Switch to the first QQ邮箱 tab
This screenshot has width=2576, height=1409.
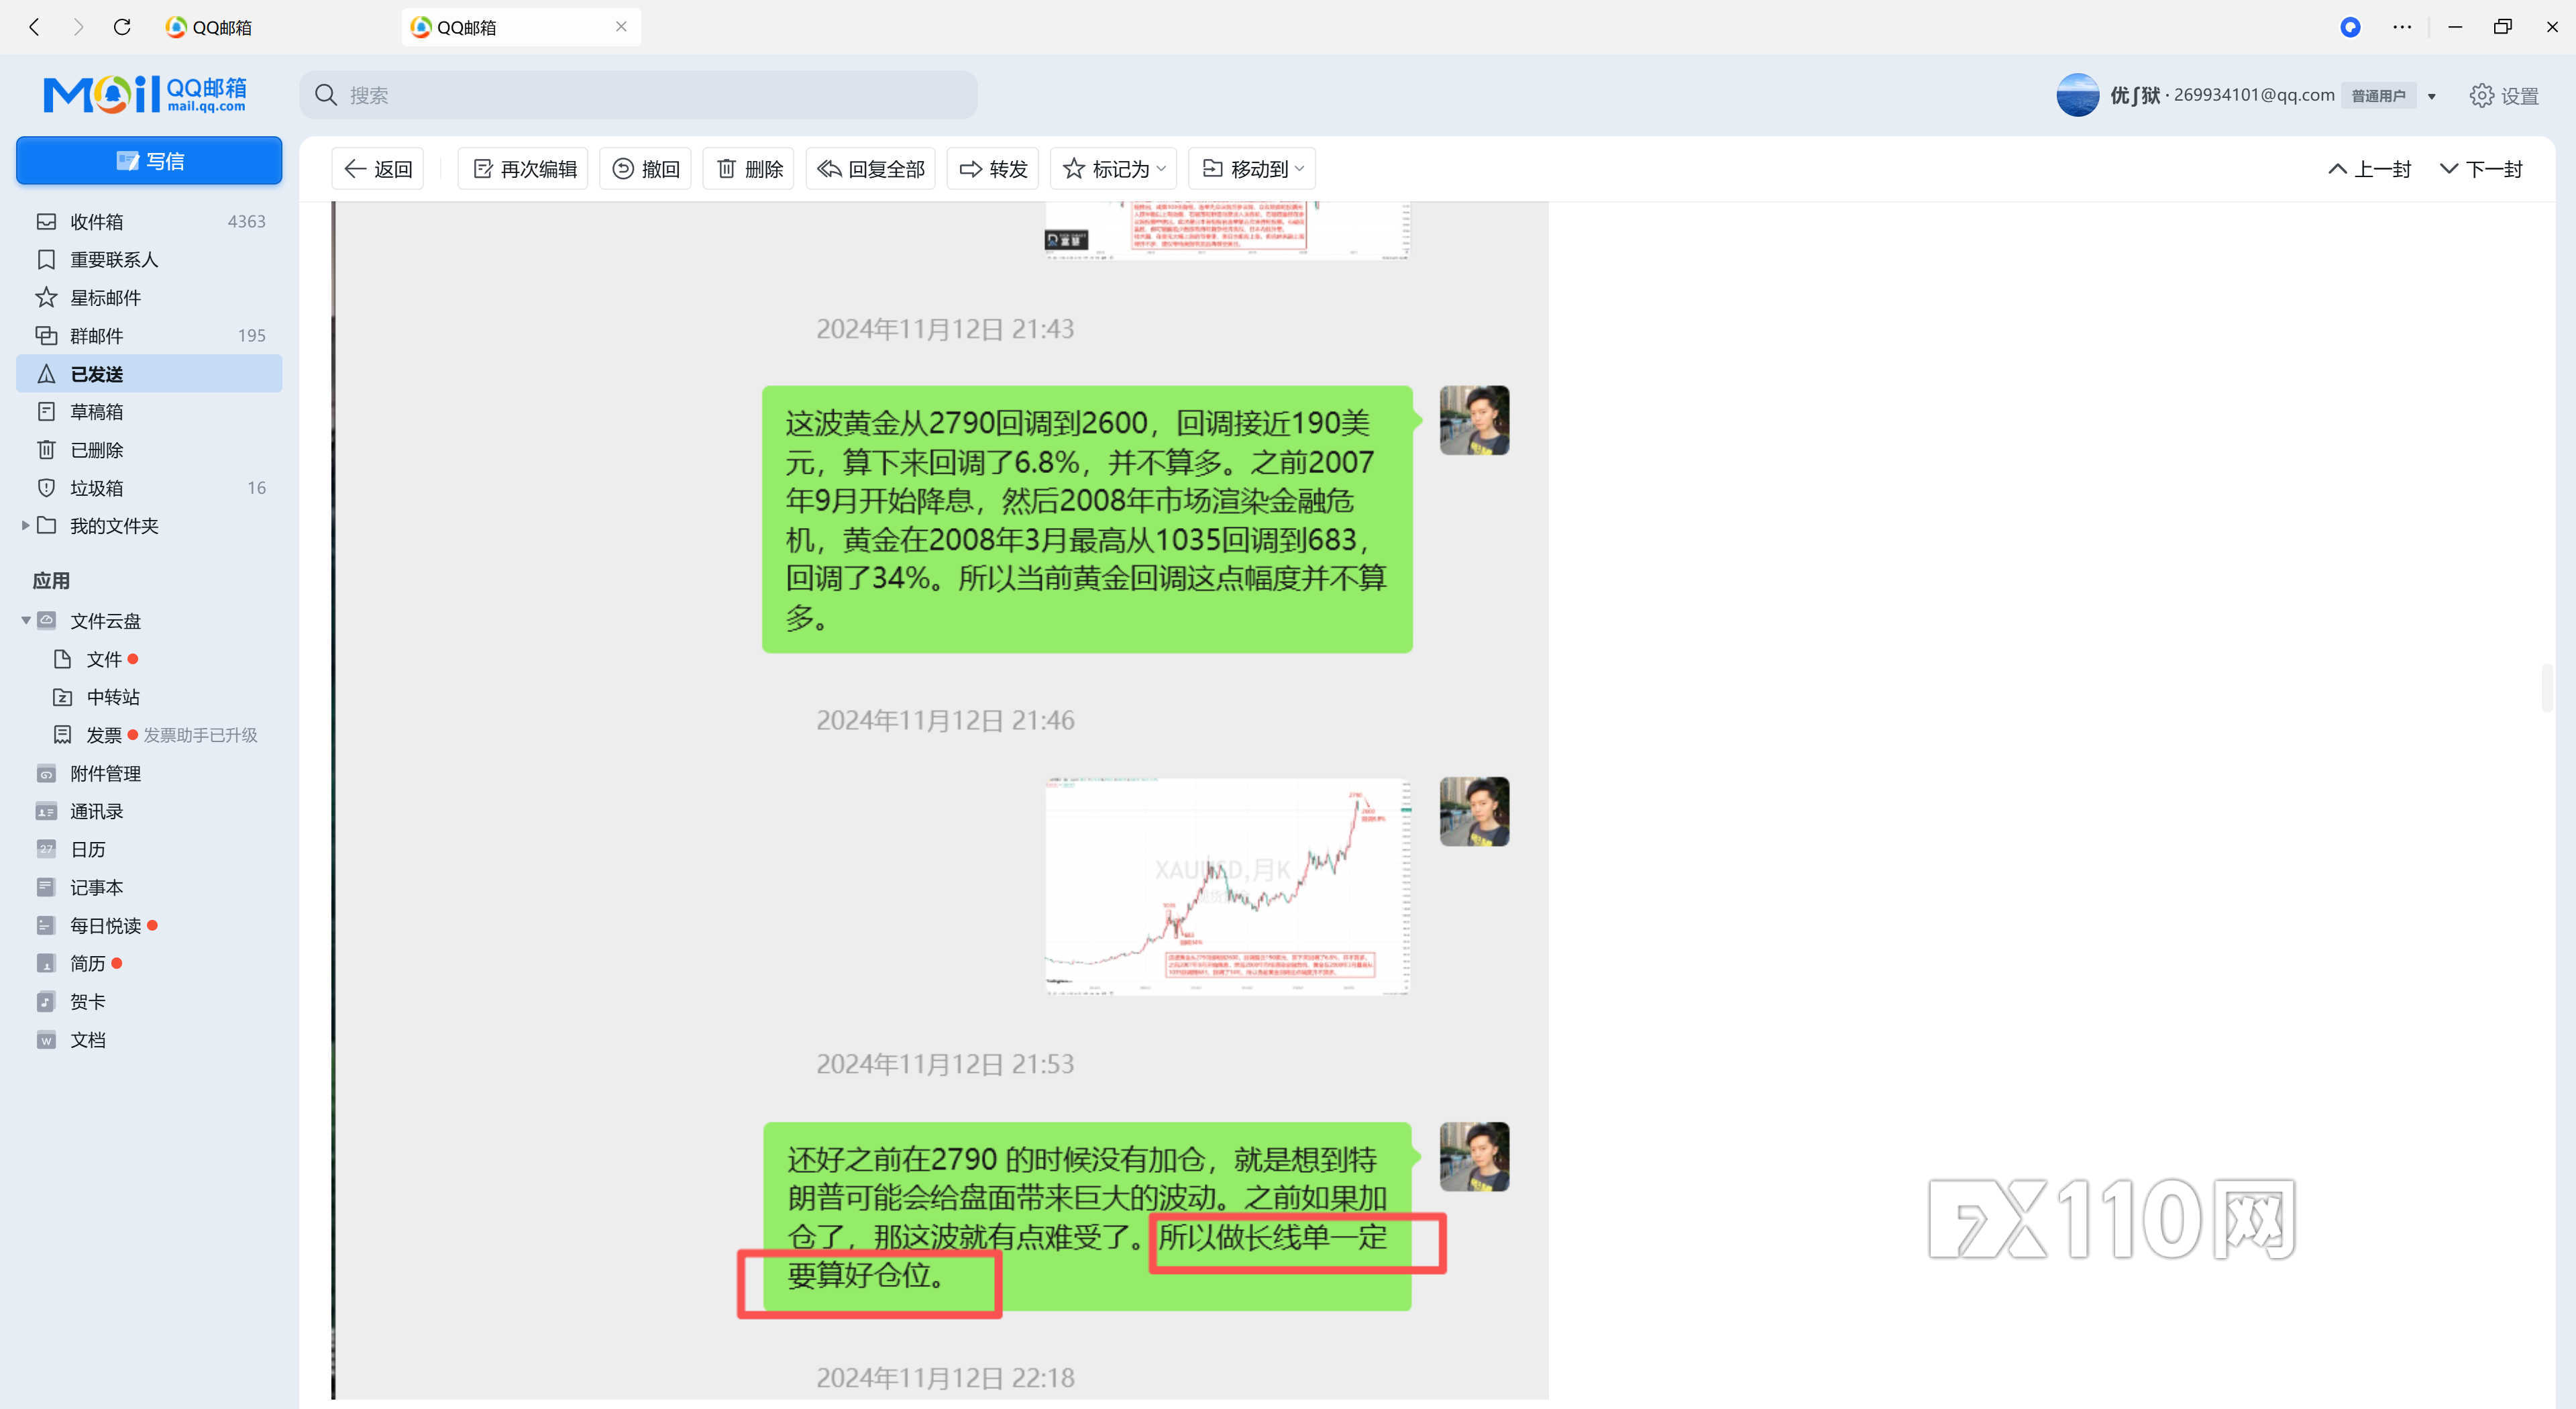(209, 27)
